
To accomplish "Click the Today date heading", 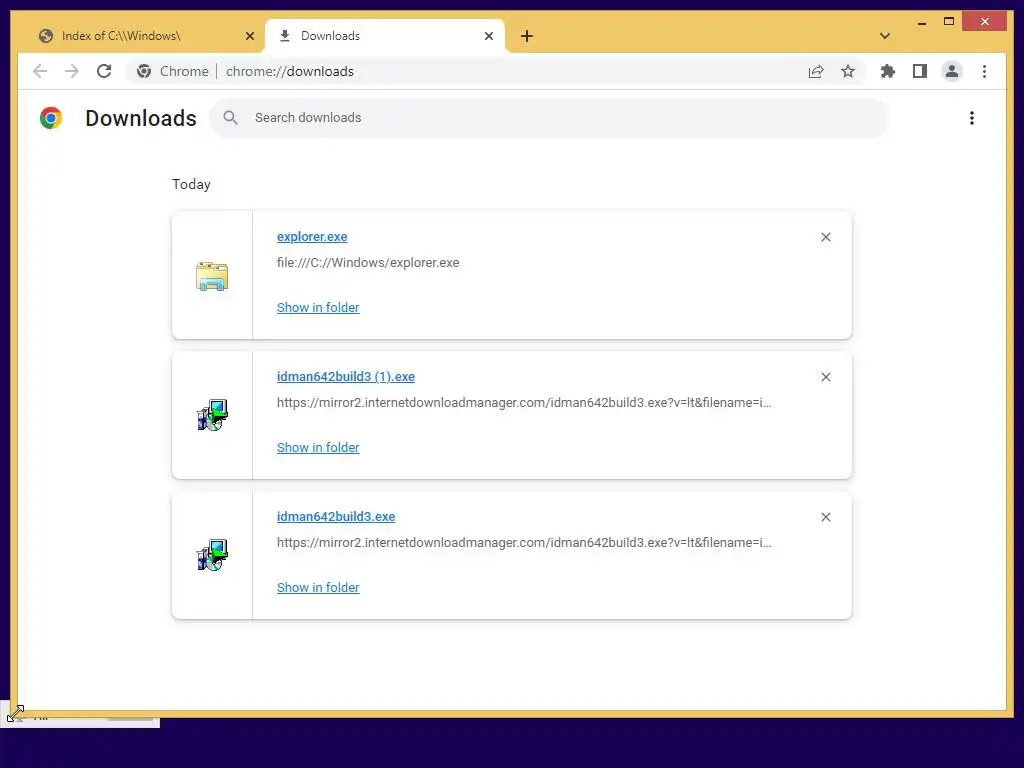I will pos(191,184).
